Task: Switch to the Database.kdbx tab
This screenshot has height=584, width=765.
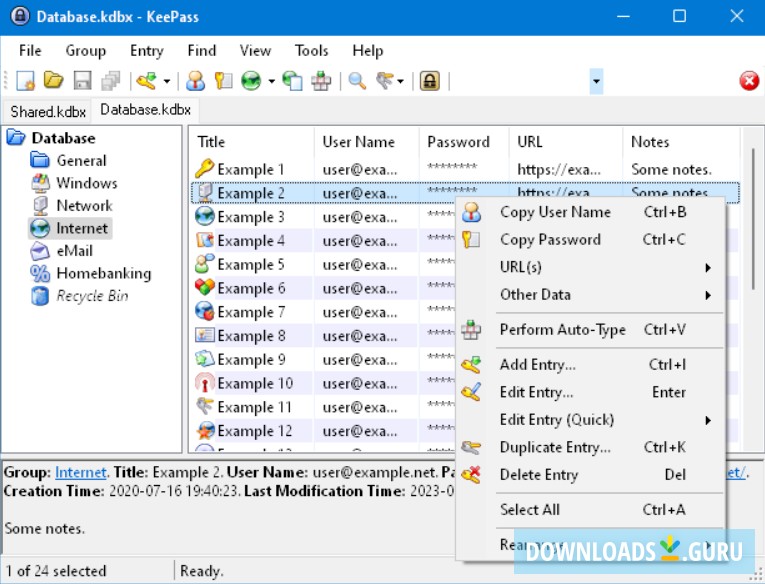Action: click(145, 110)
